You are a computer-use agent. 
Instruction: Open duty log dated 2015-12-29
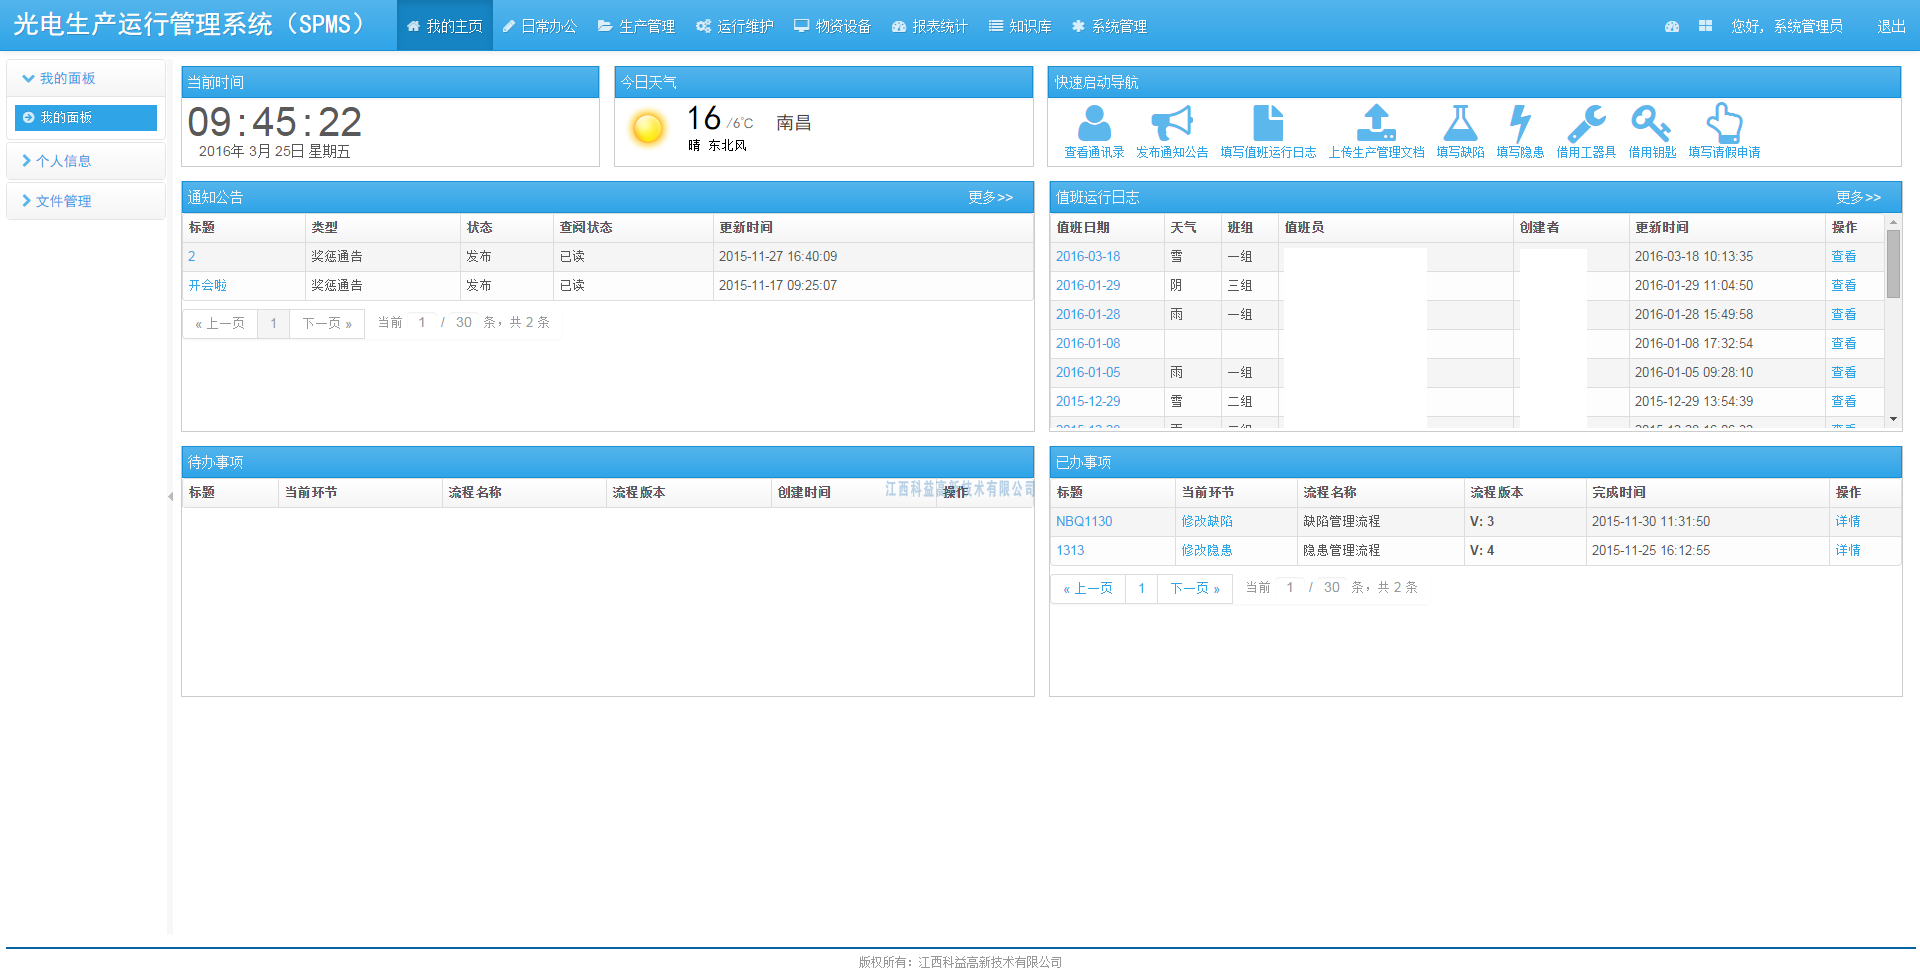(x=1088, y=401)
